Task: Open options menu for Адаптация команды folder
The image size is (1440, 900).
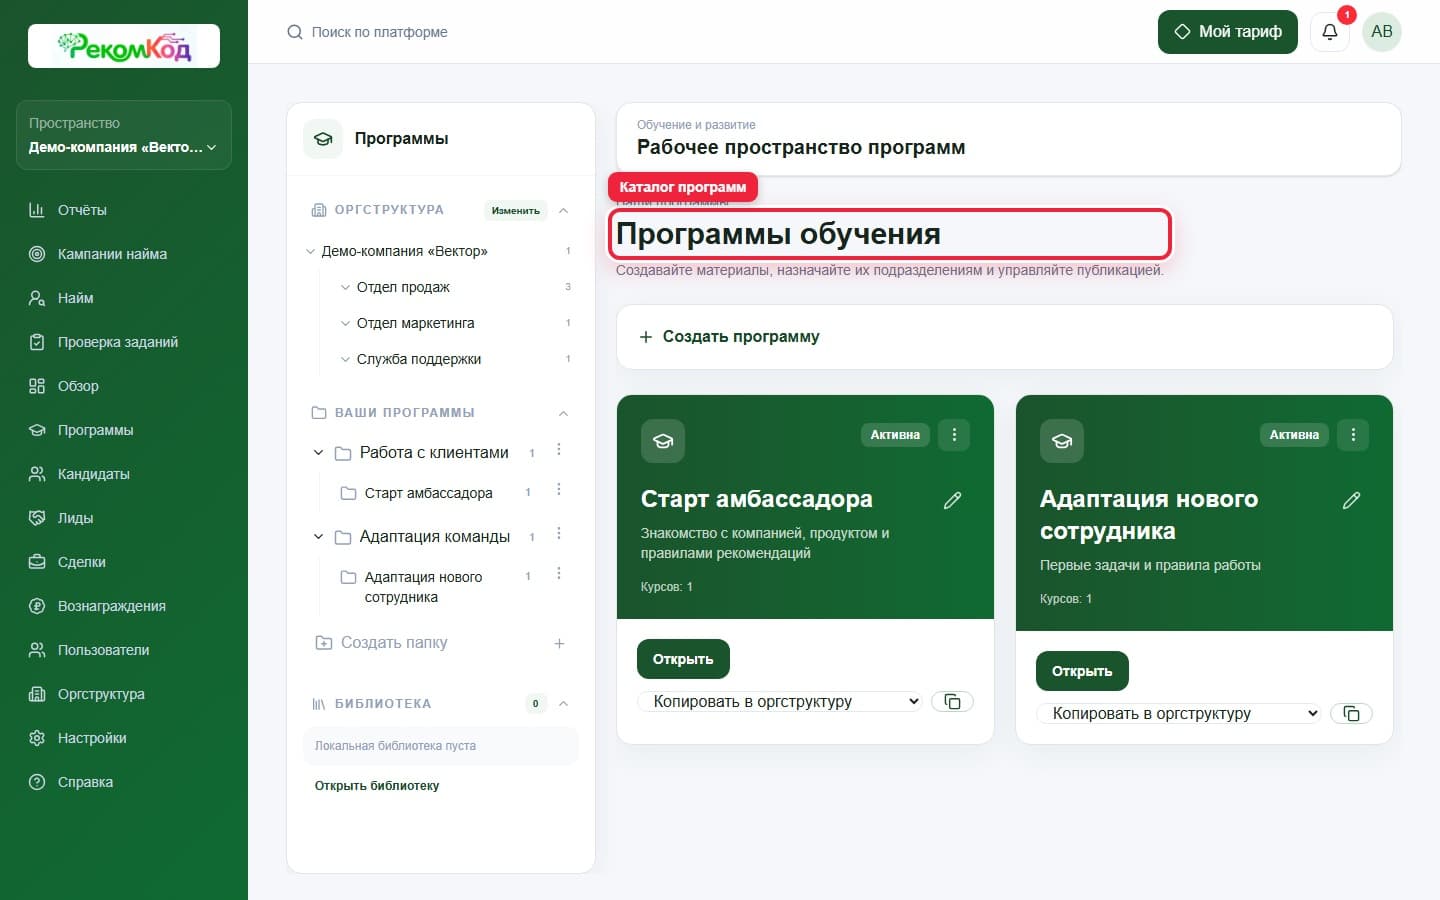Action: click(559, 534)
